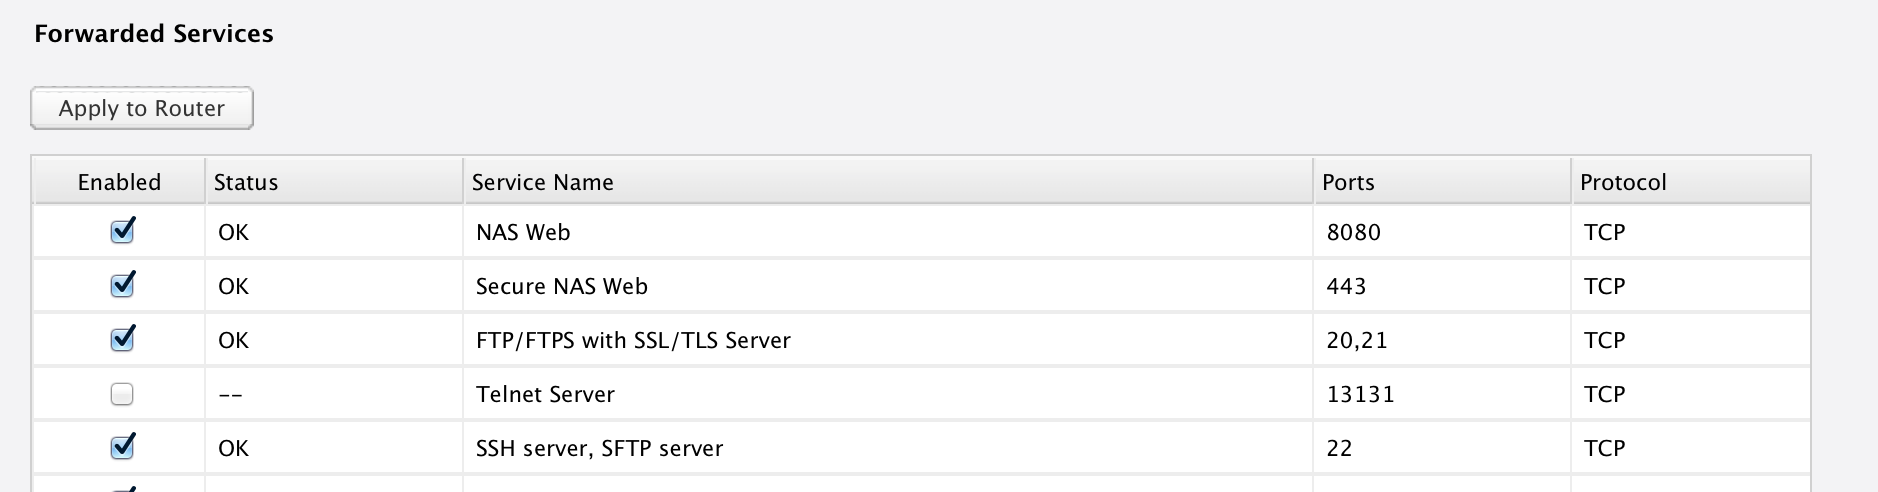Sort table by Status column

(334, 182)
